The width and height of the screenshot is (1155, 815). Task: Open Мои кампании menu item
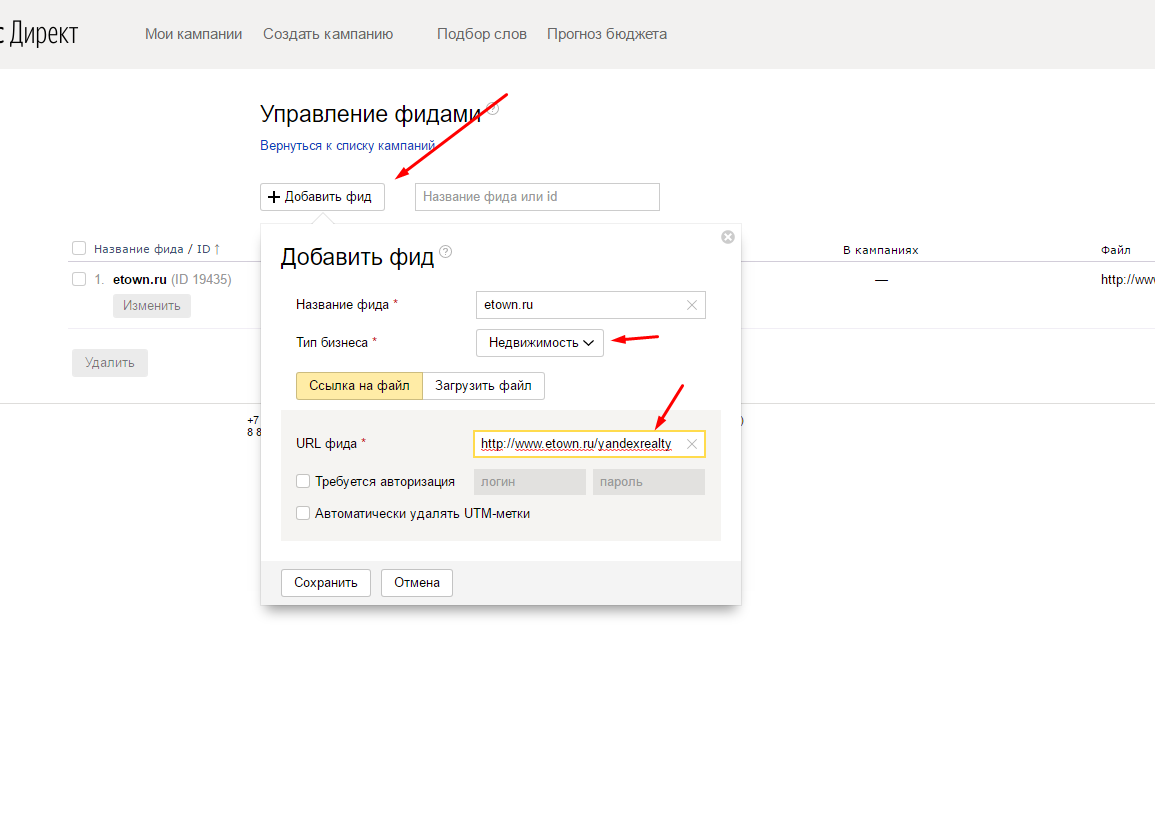tap(193, 34)
